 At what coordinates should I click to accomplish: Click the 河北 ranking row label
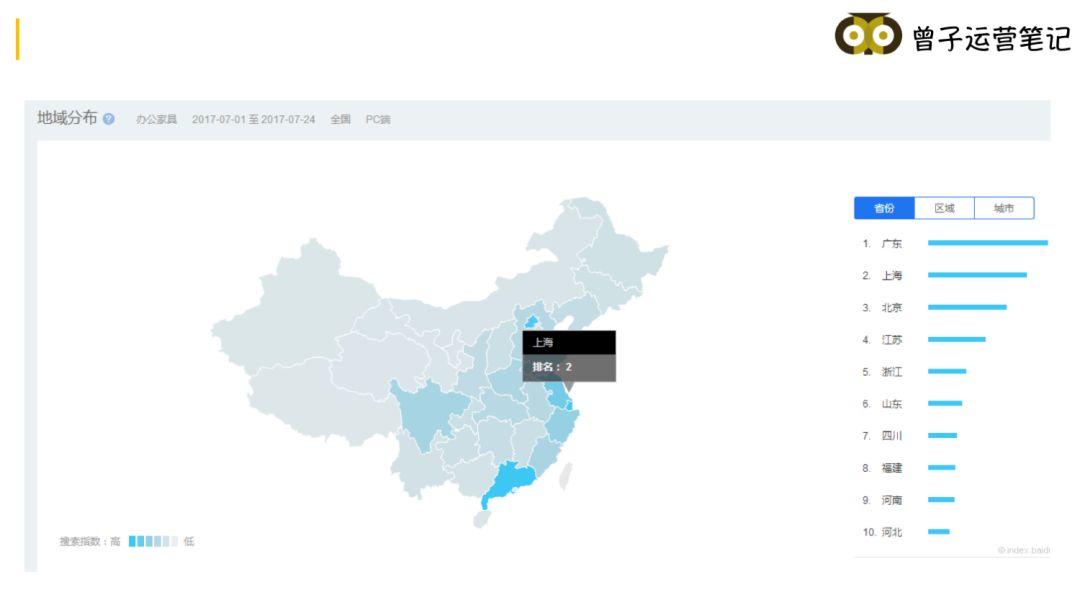click(x=891, y=532)
